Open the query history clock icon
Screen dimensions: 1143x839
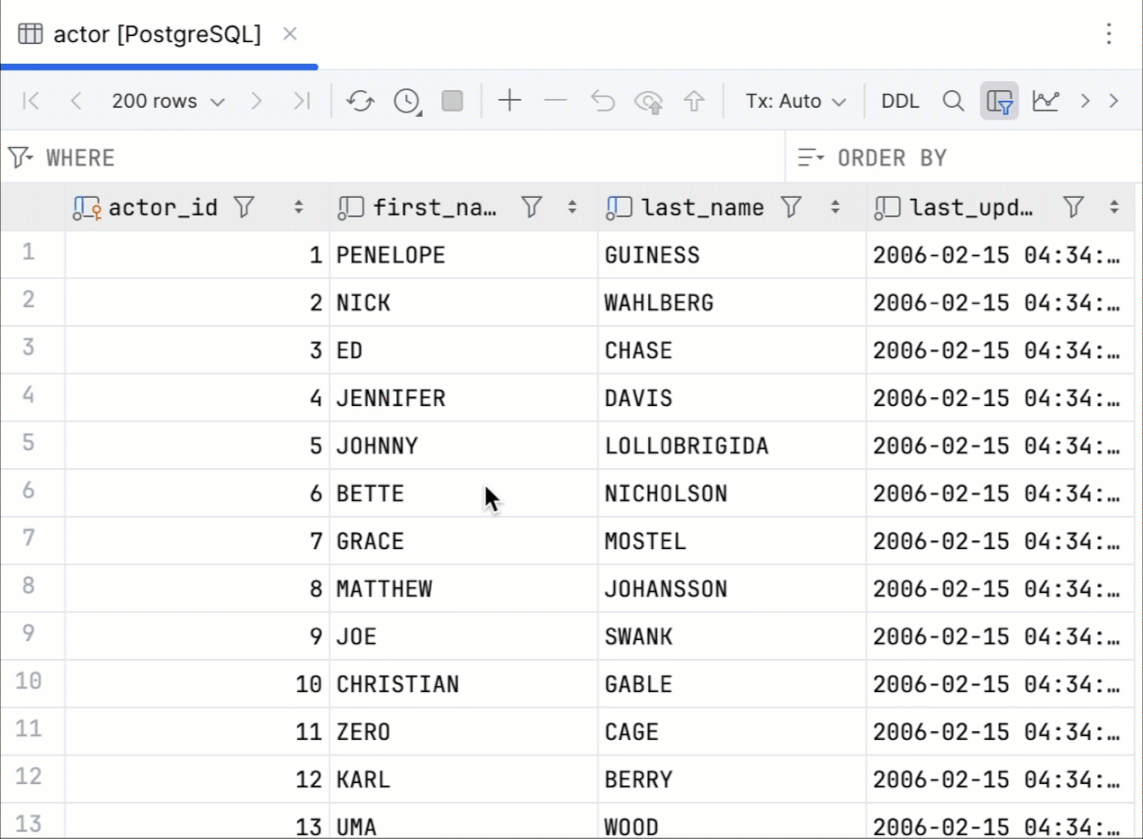coord(406,101)
